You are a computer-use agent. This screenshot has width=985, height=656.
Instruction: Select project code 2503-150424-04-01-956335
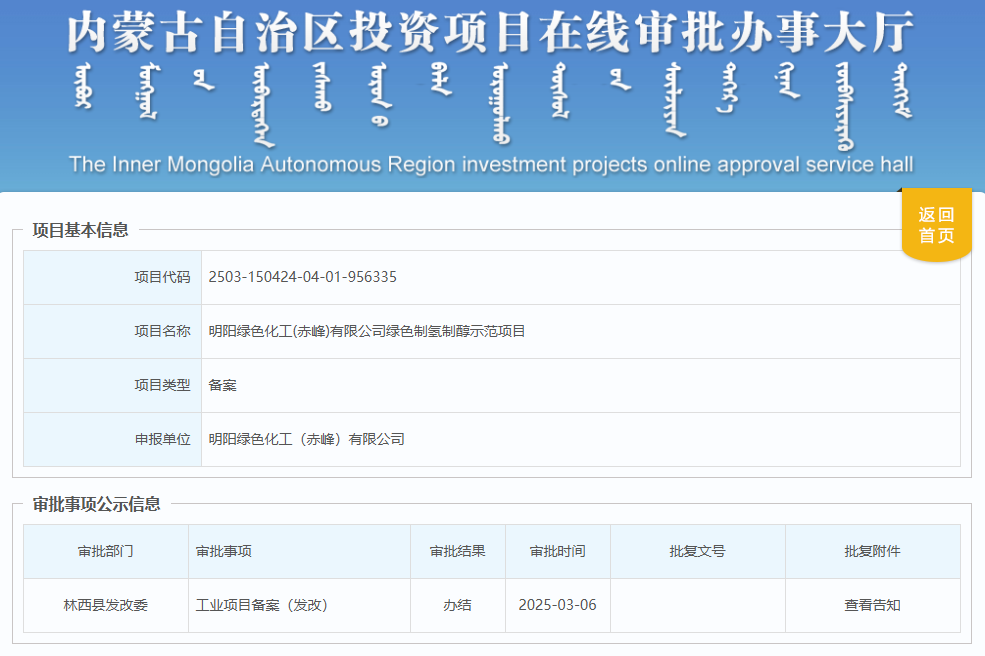[x=302, y=277]
